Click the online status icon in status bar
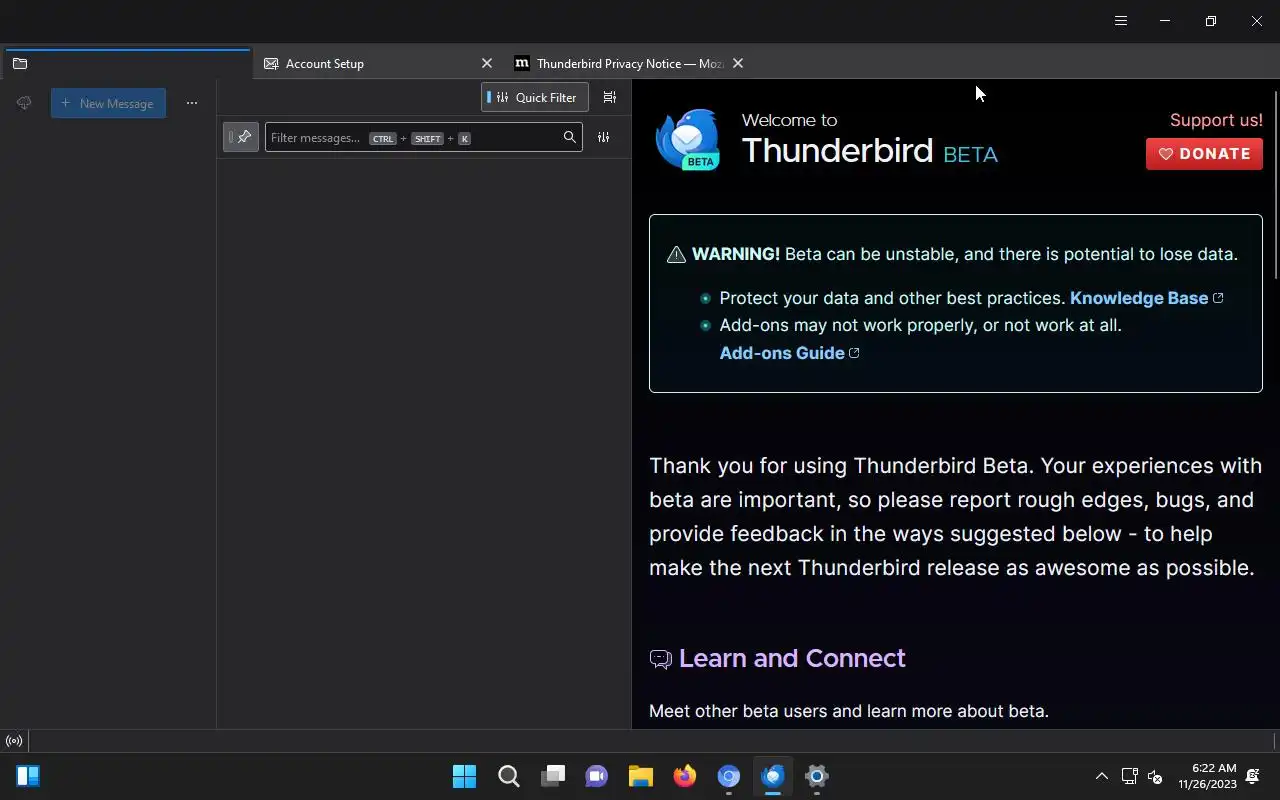Viewport: 1280px width, 800px height. point(14,741)
